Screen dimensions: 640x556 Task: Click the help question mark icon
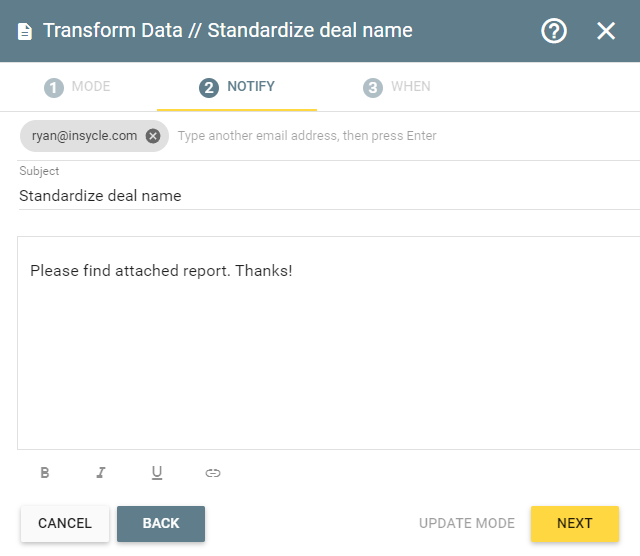553,31
